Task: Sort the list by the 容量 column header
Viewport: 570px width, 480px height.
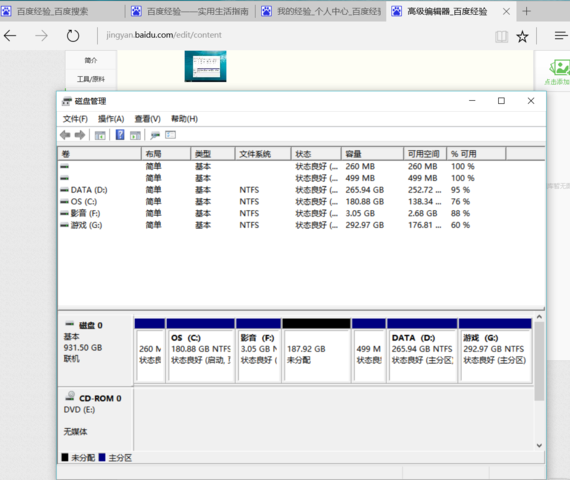Action: tap(372, 154)
